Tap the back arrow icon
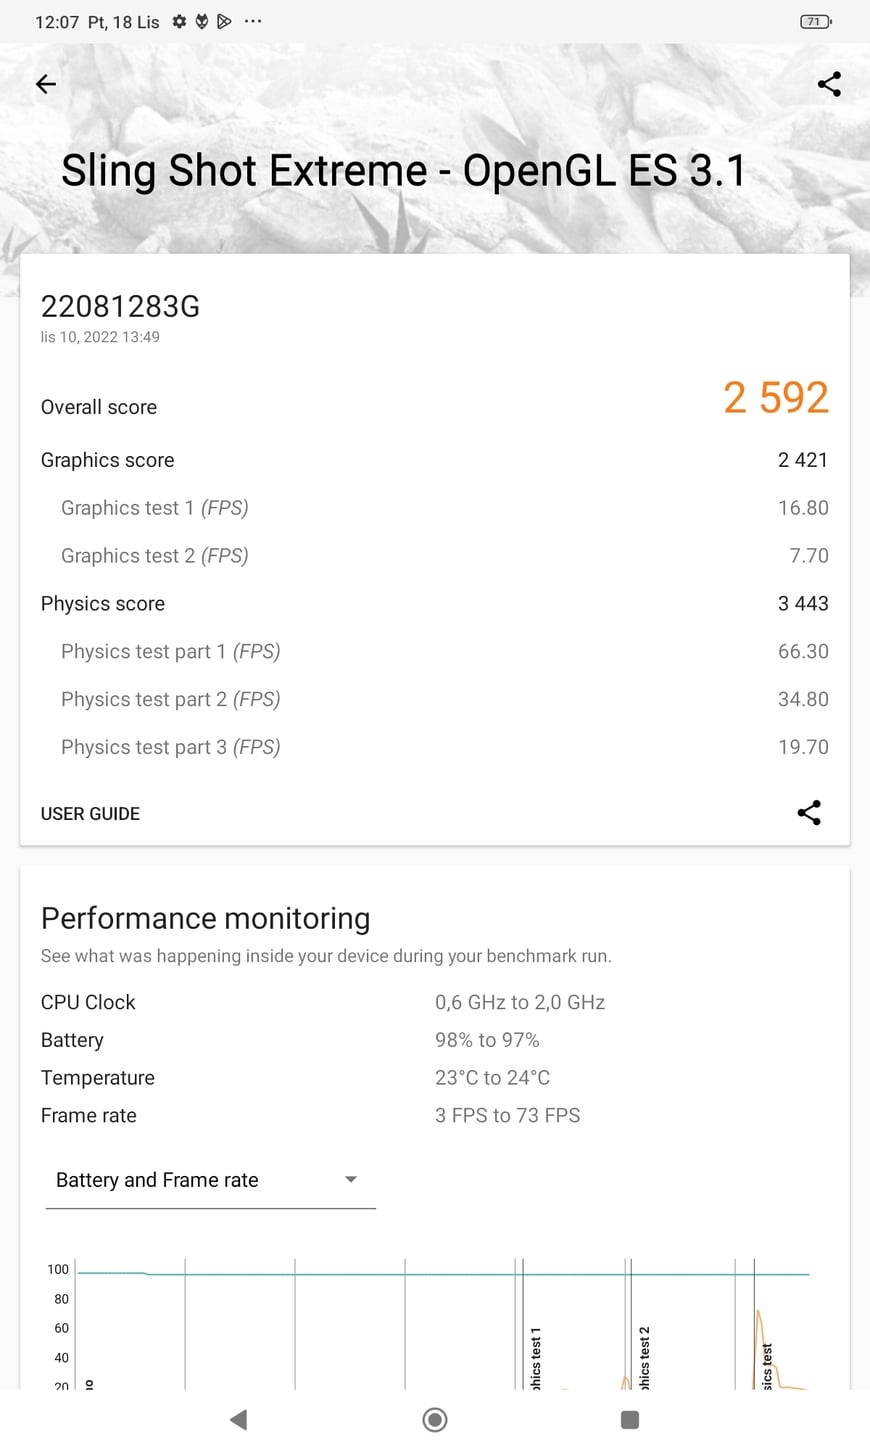This screenshot has height=1450, width=870. [46, 84]
